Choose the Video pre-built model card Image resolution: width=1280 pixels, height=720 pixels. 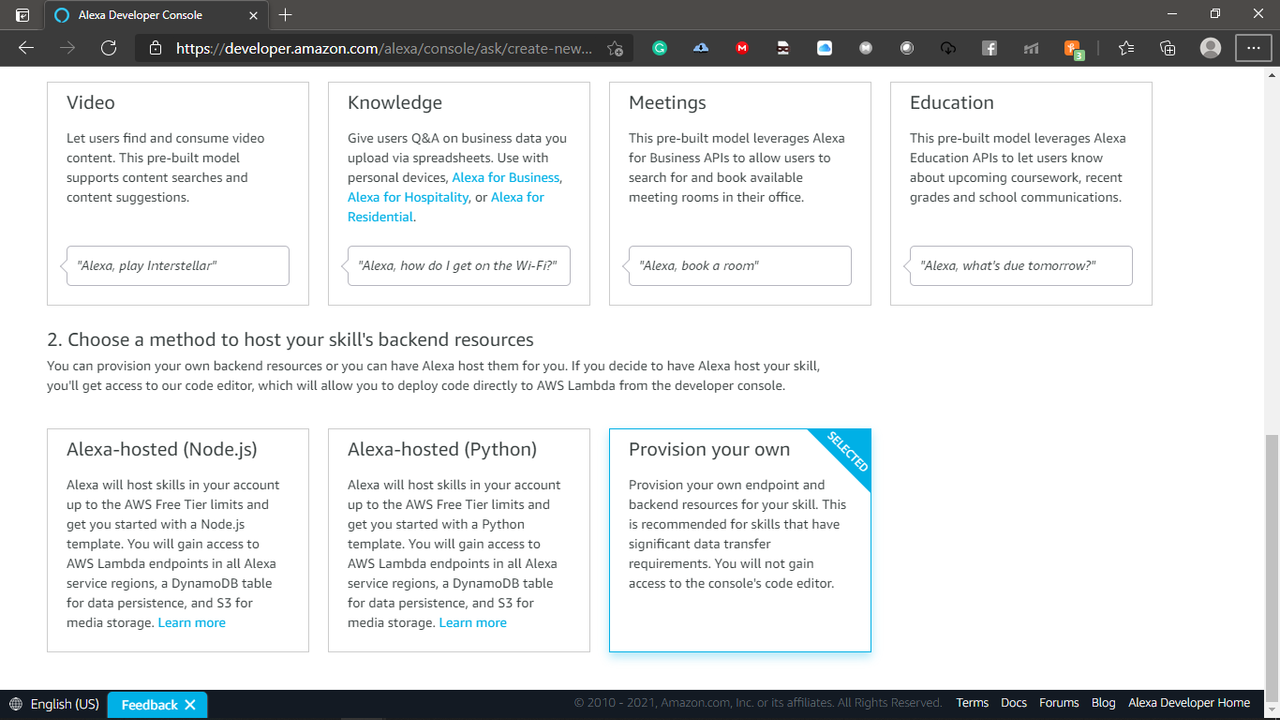click(178, 193)
